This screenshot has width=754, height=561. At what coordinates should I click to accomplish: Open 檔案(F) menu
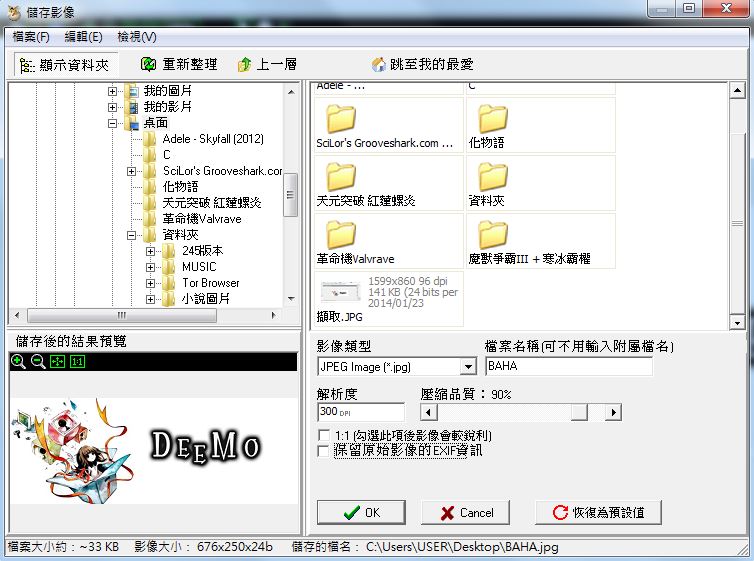[31, 37]
